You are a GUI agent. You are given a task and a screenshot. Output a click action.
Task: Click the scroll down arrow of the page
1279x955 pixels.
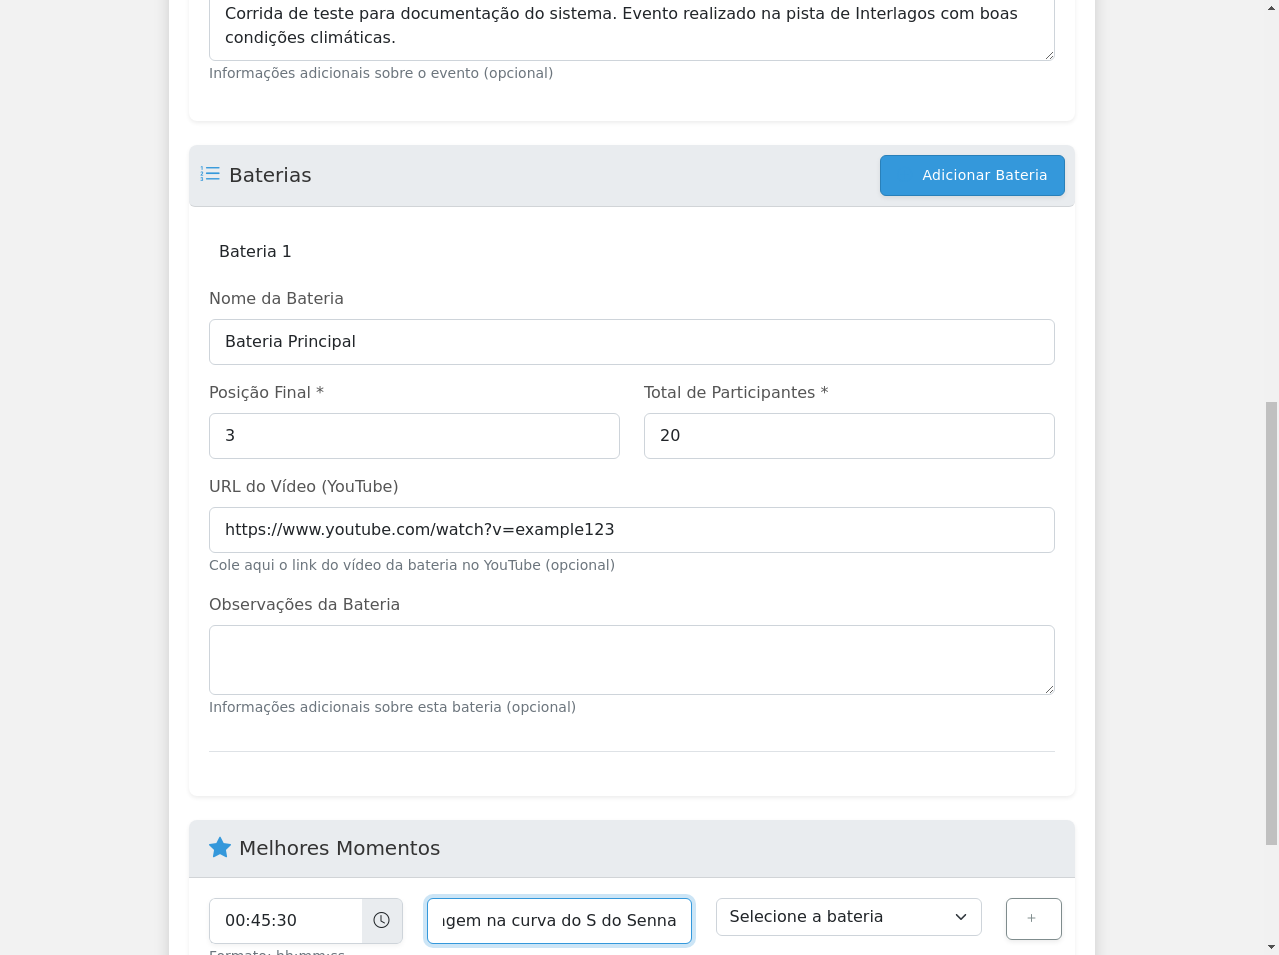(1271, 946)
